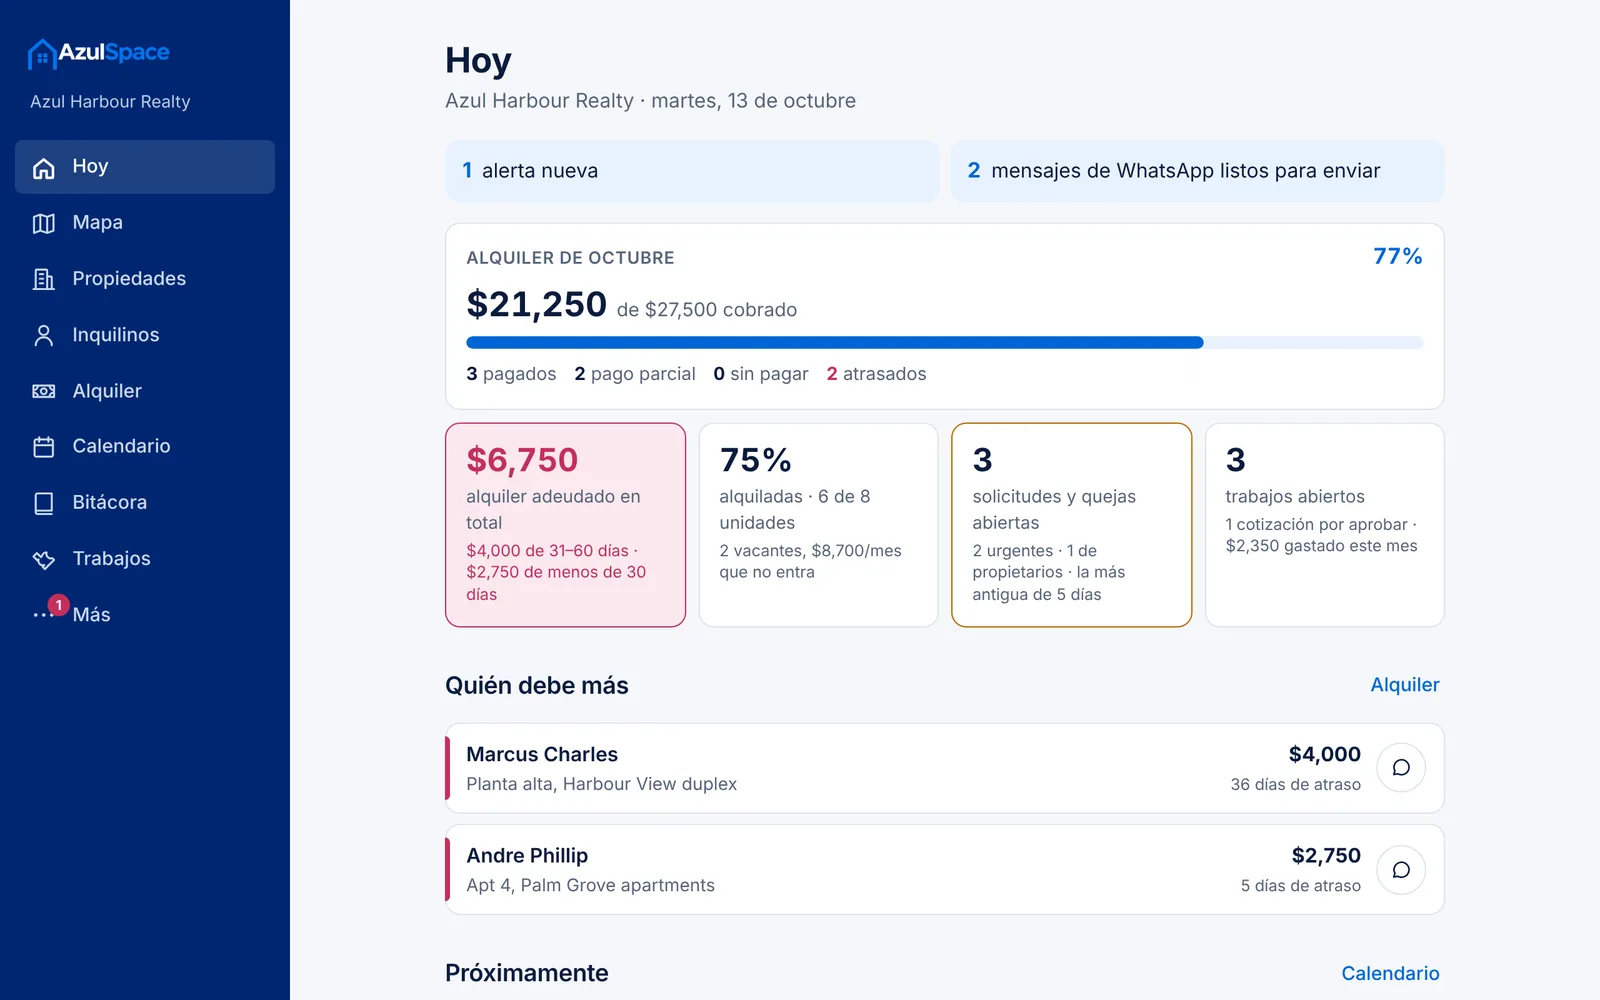Click Azul Harbour Realty name in sidebar
This screenshot has height=1000, width=1600.
point(110,102)
